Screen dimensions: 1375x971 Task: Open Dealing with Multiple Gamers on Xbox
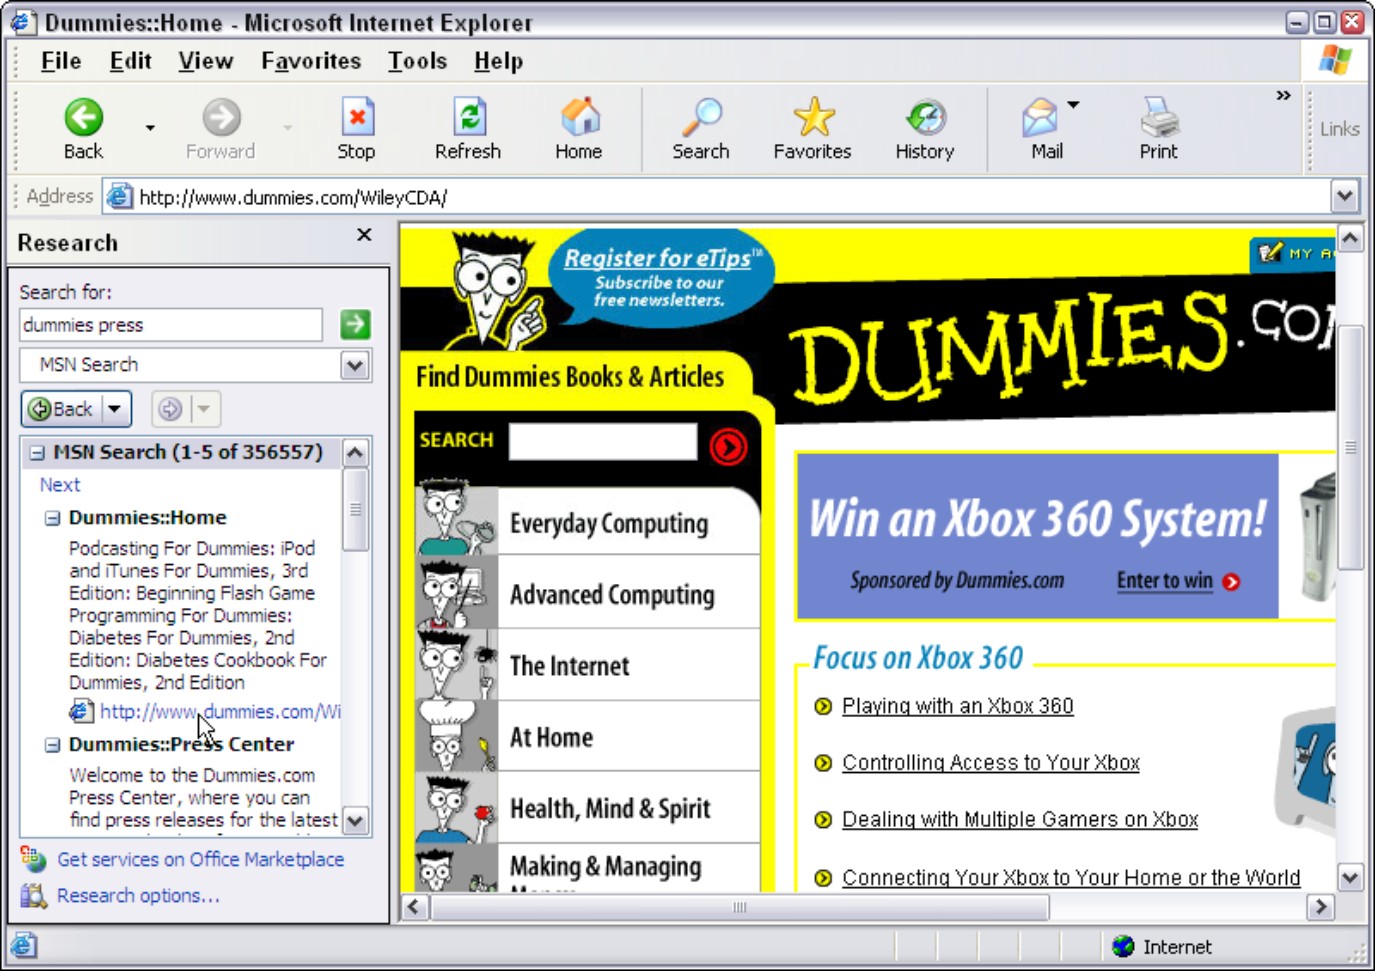1019,819
